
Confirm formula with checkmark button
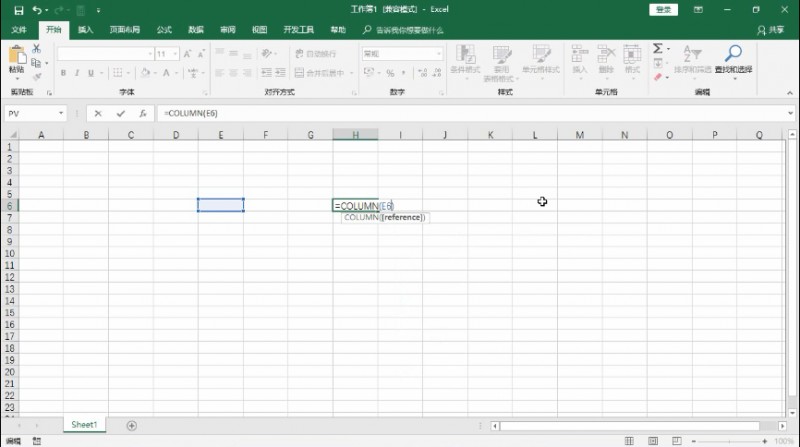[x=120, y=113]
